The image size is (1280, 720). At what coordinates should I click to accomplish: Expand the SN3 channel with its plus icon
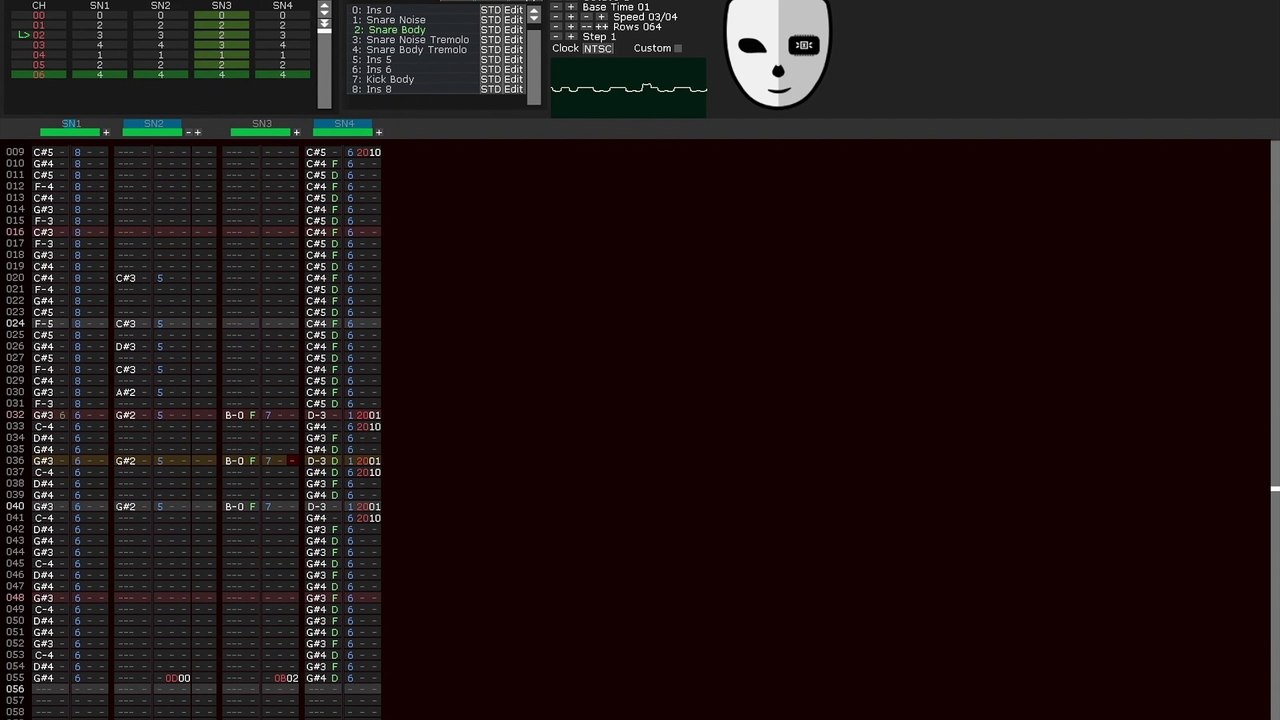pyautogui.click(x=296, y=132)
